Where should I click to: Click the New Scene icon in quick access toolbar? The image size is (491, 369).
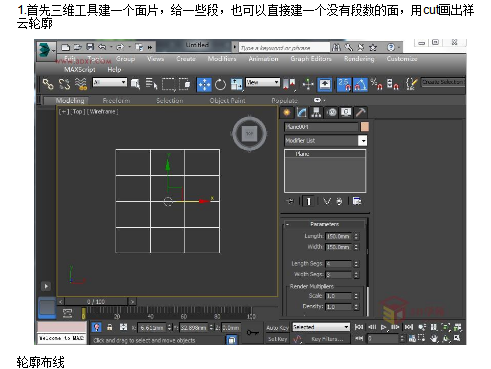click(66, 47)
